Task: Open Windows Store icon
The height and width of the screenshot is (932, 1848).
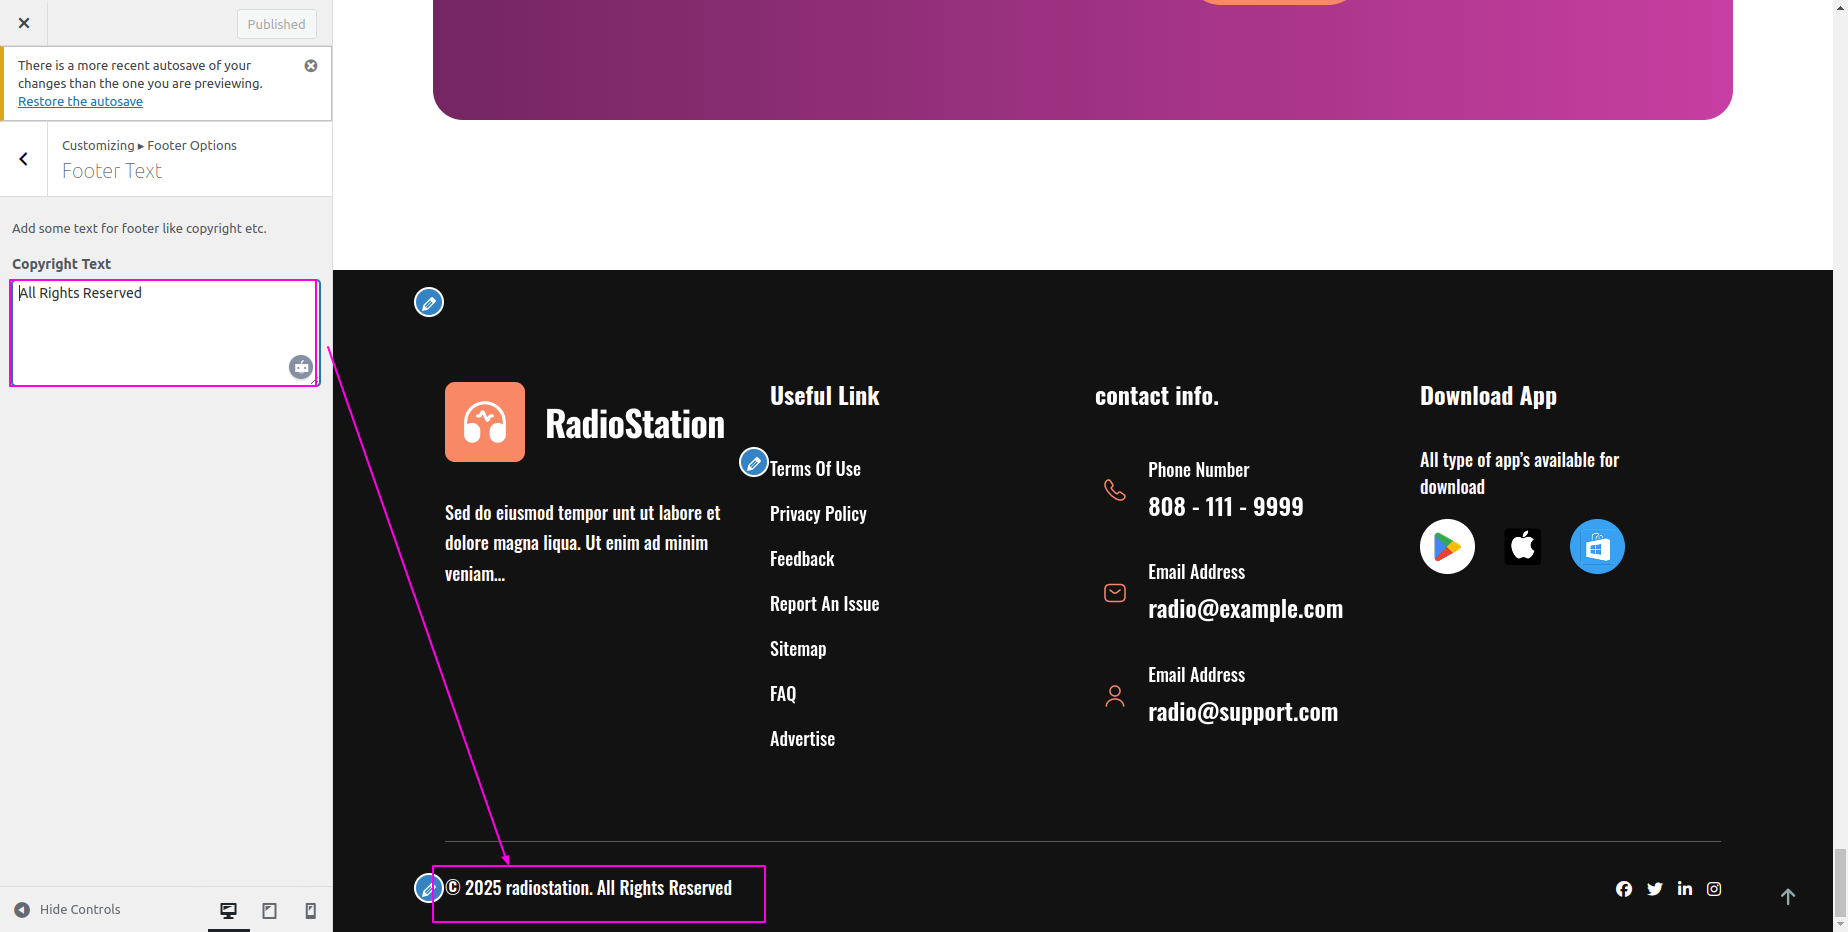Action: coord(1597,547)
